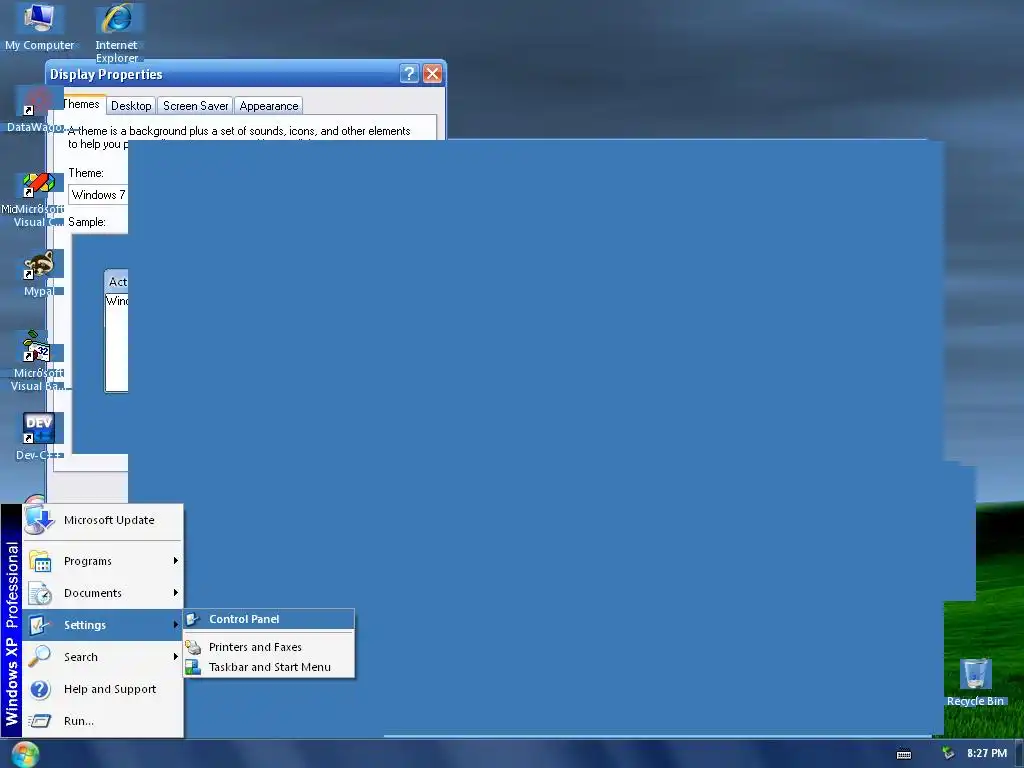Open Programs in Start menu
Viewport: 1024px width, 768px height.
(103, 561)
